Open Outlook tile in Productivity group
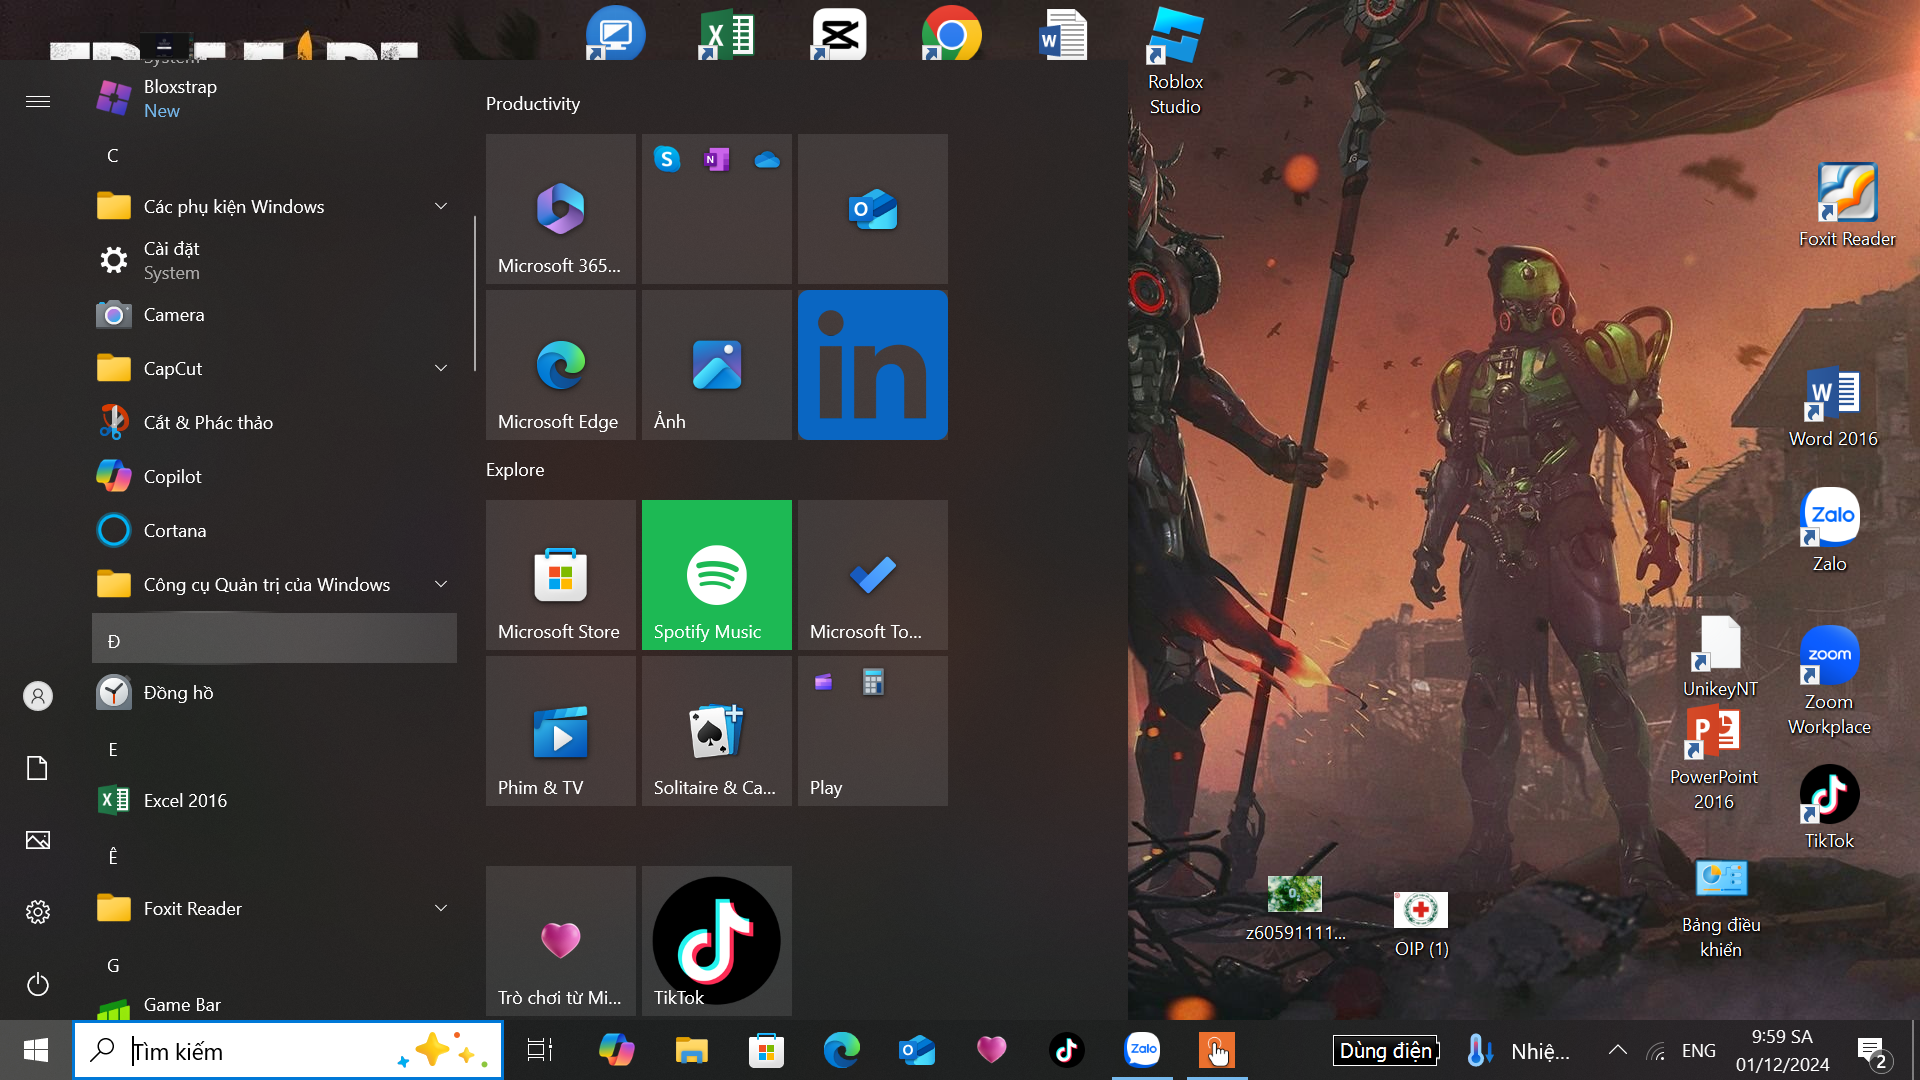 click(x=872, y=209)
